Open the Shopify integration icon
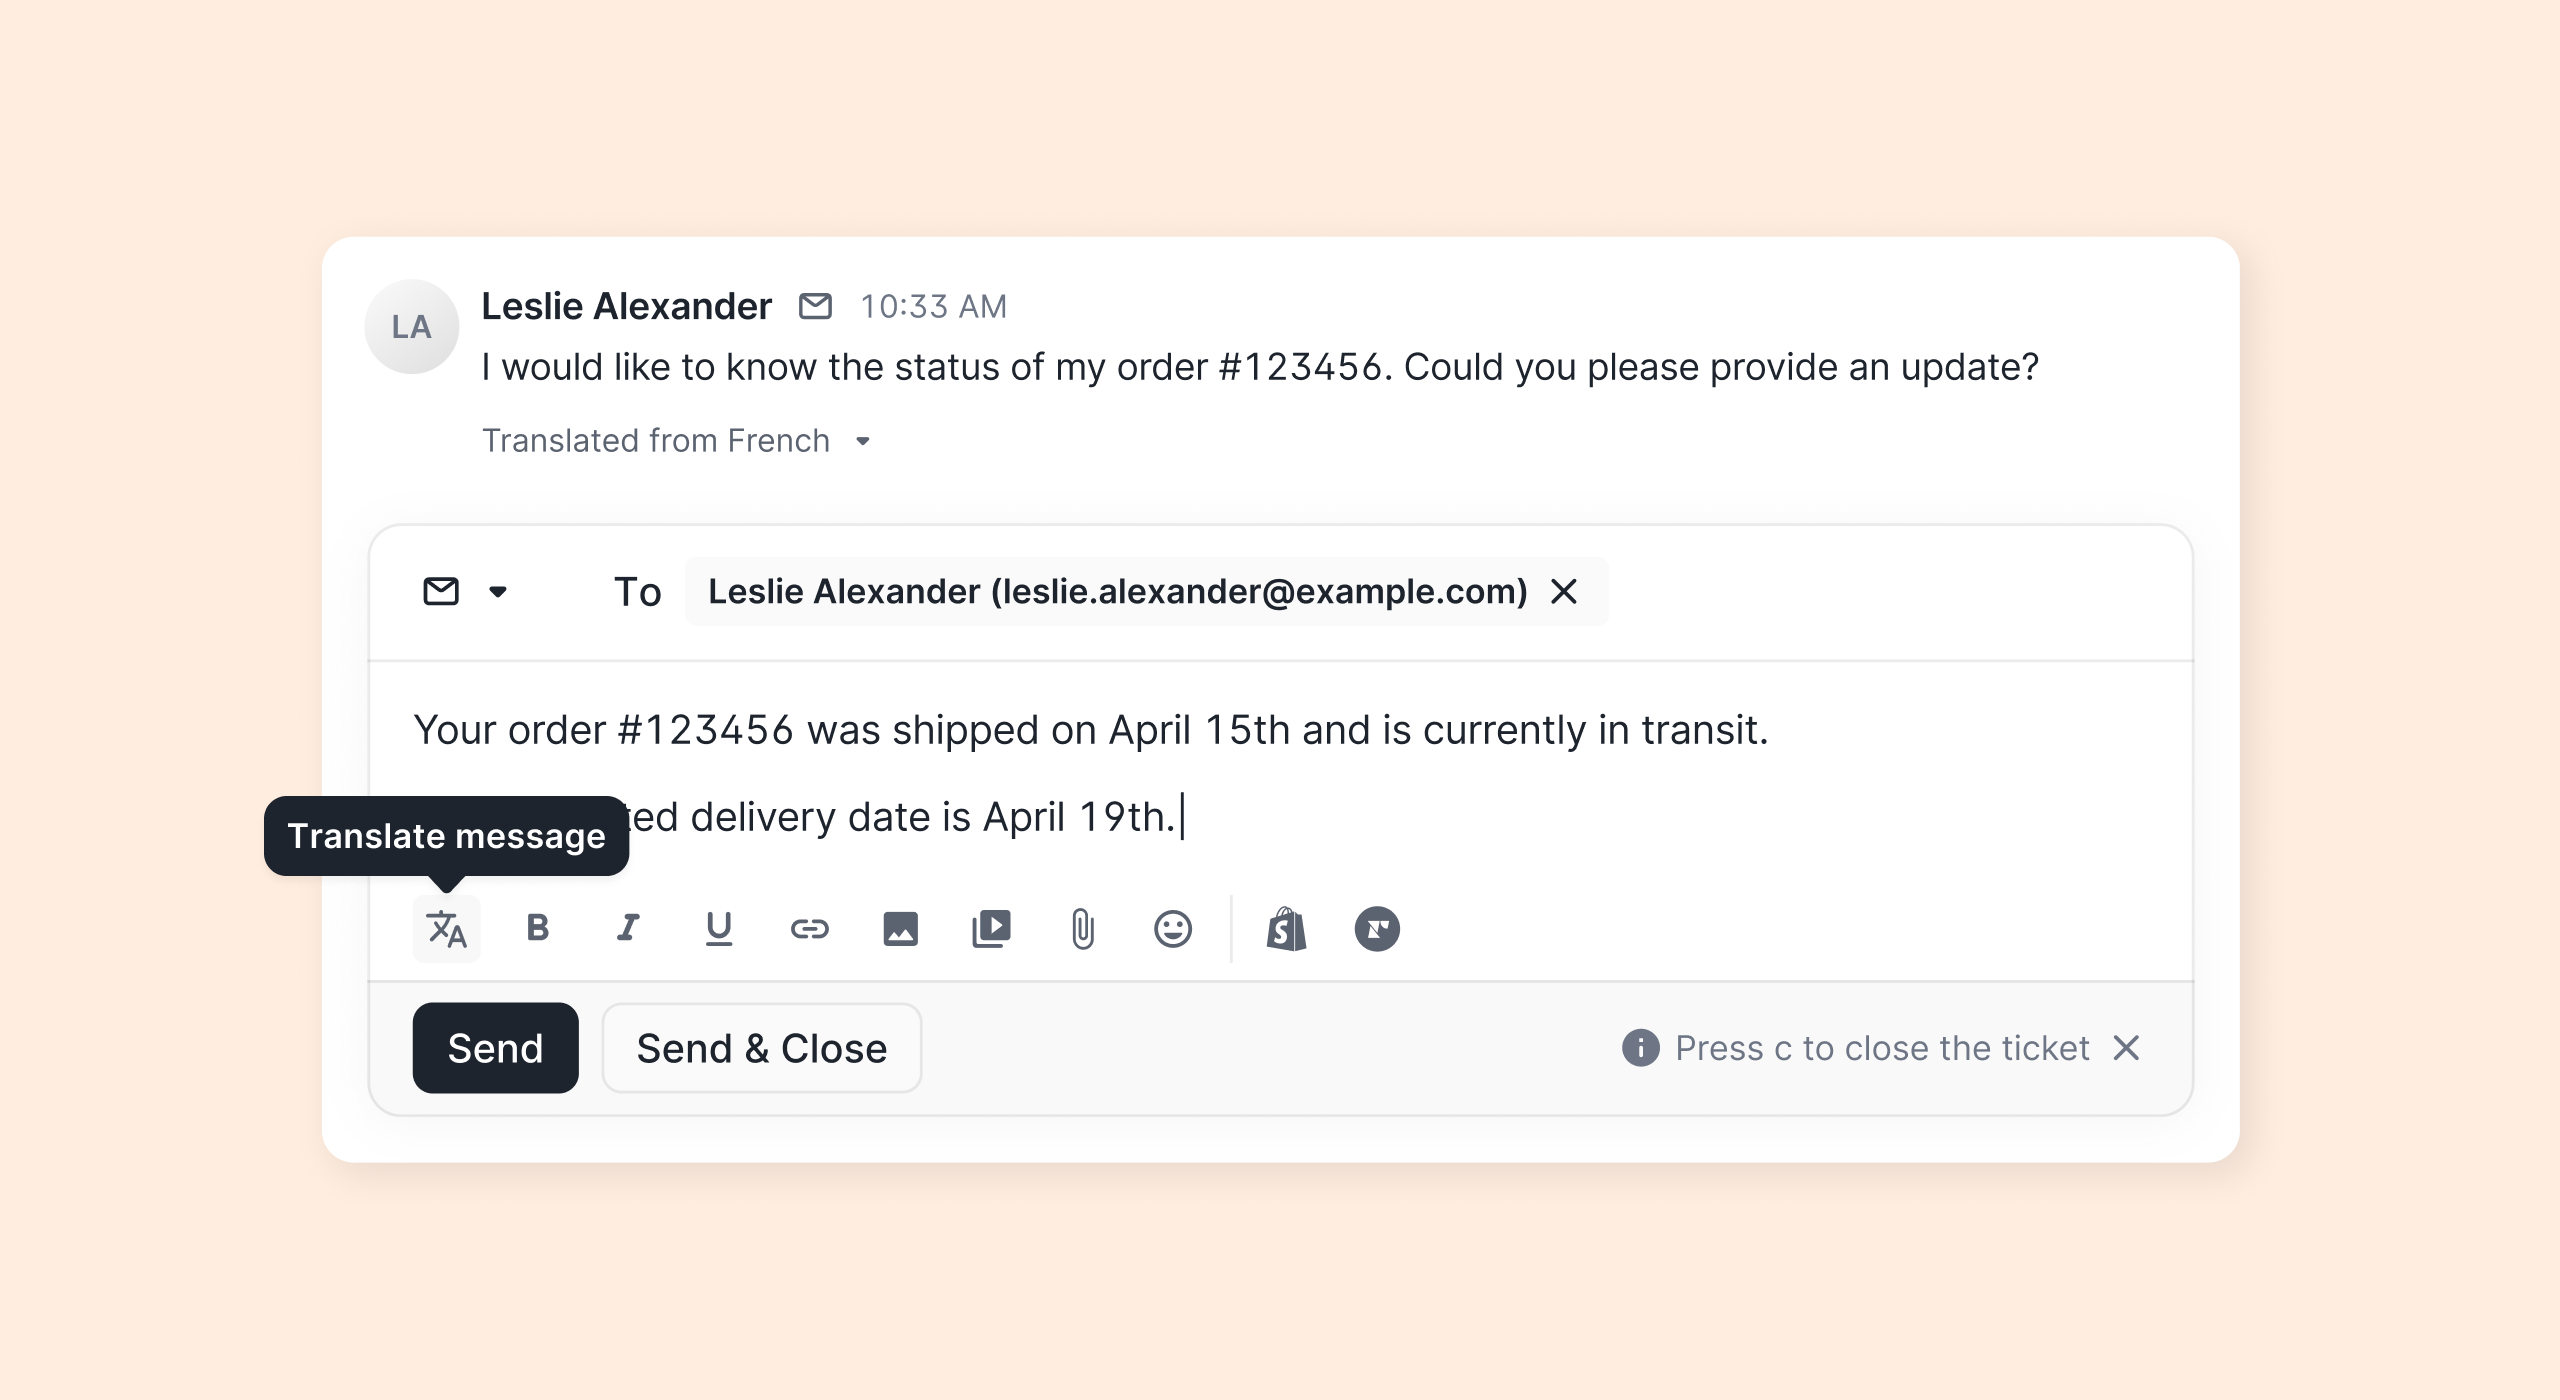This screenshot has height=1400, width=2560. pyautogui.click(x=1286, y=929)
